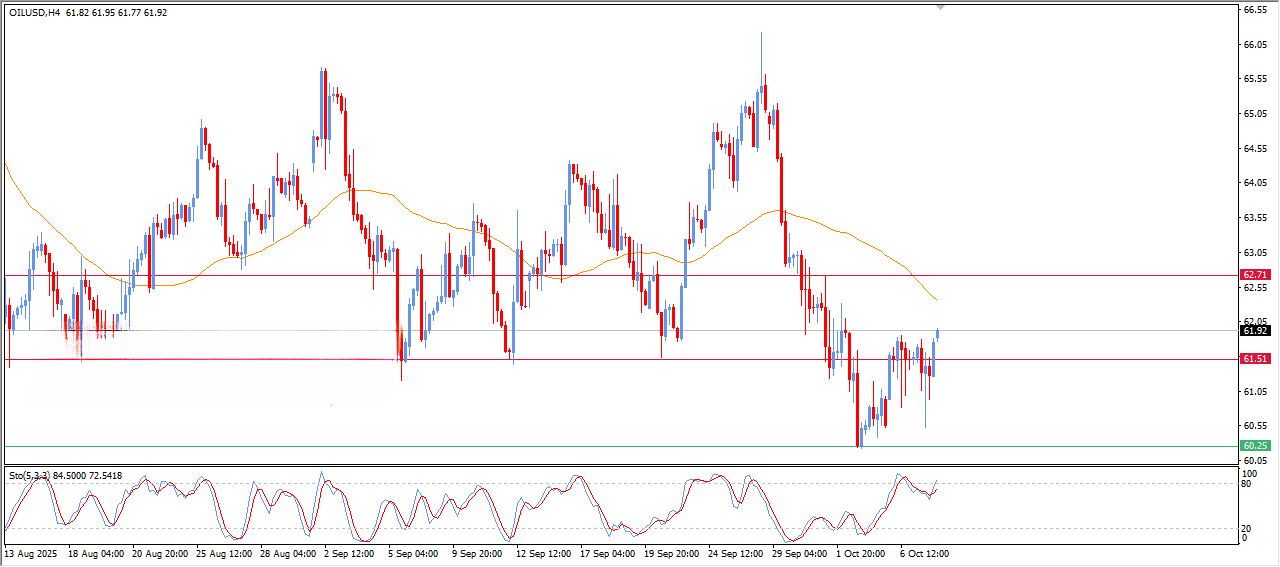Click the stochastic 80 level label

click(x=1246, y=484)
